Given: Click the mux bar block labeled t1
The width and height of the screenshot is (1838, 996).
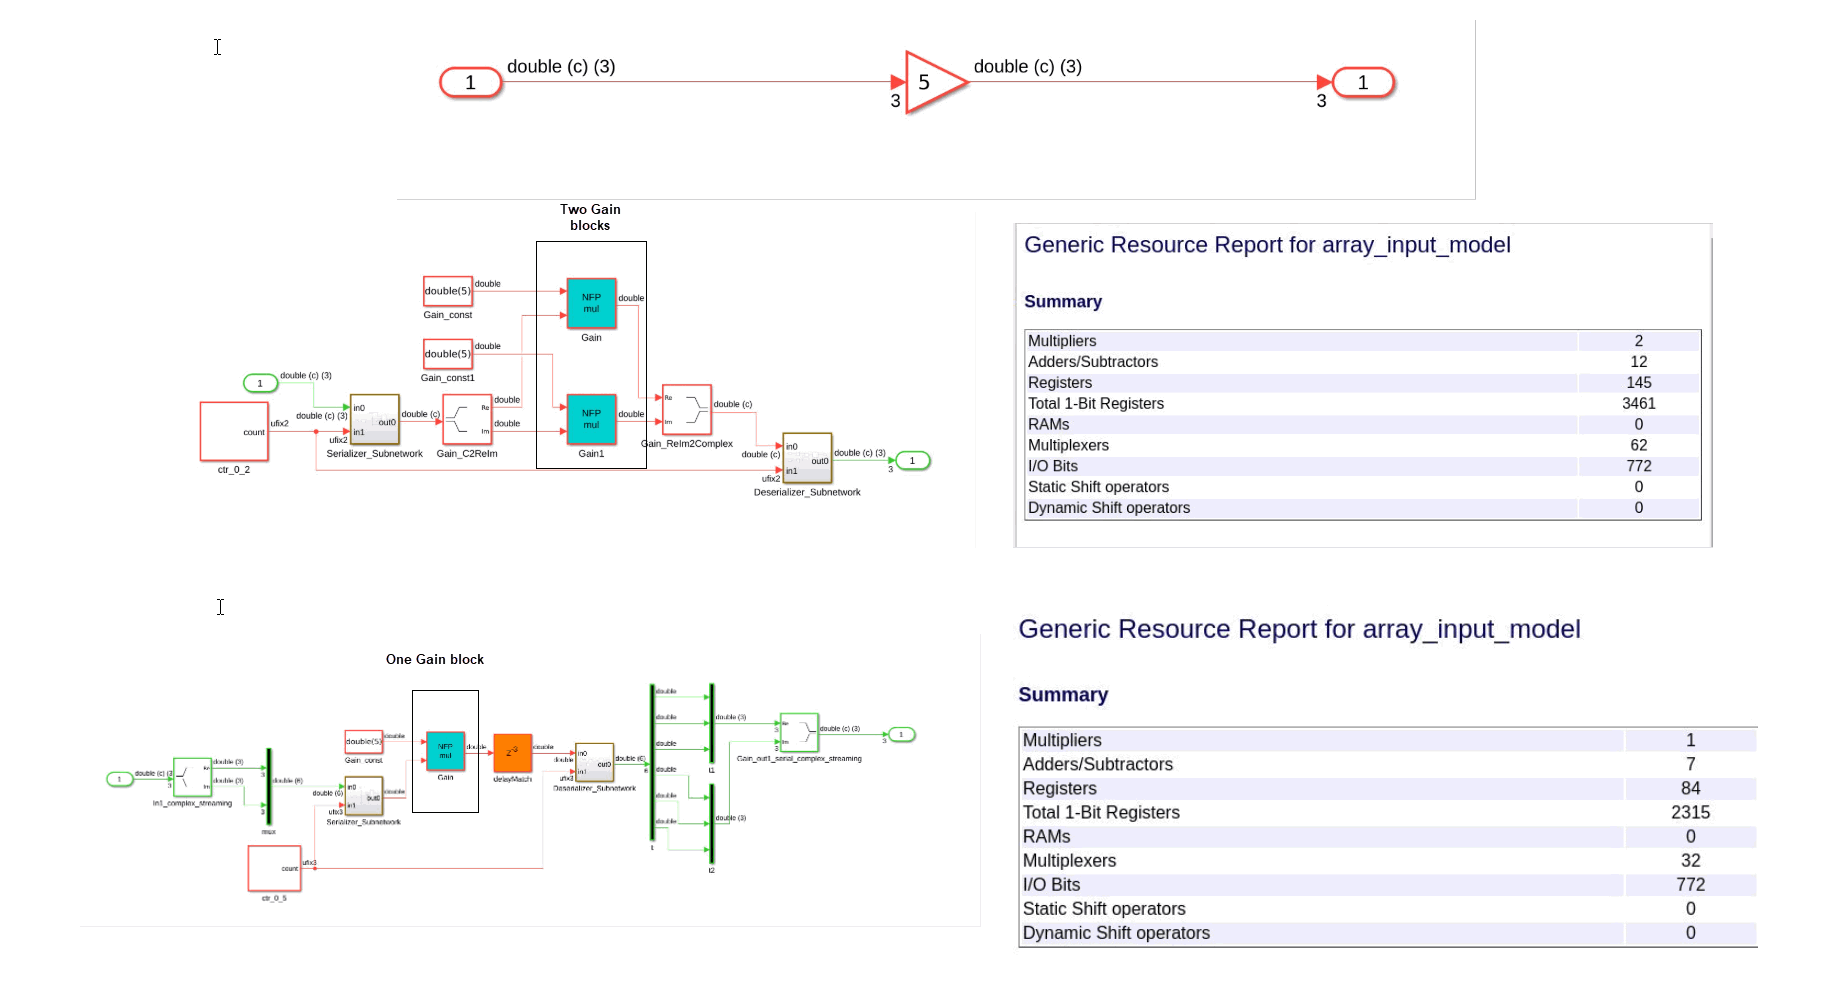Looking at the screenshot, I should (712, 724).
